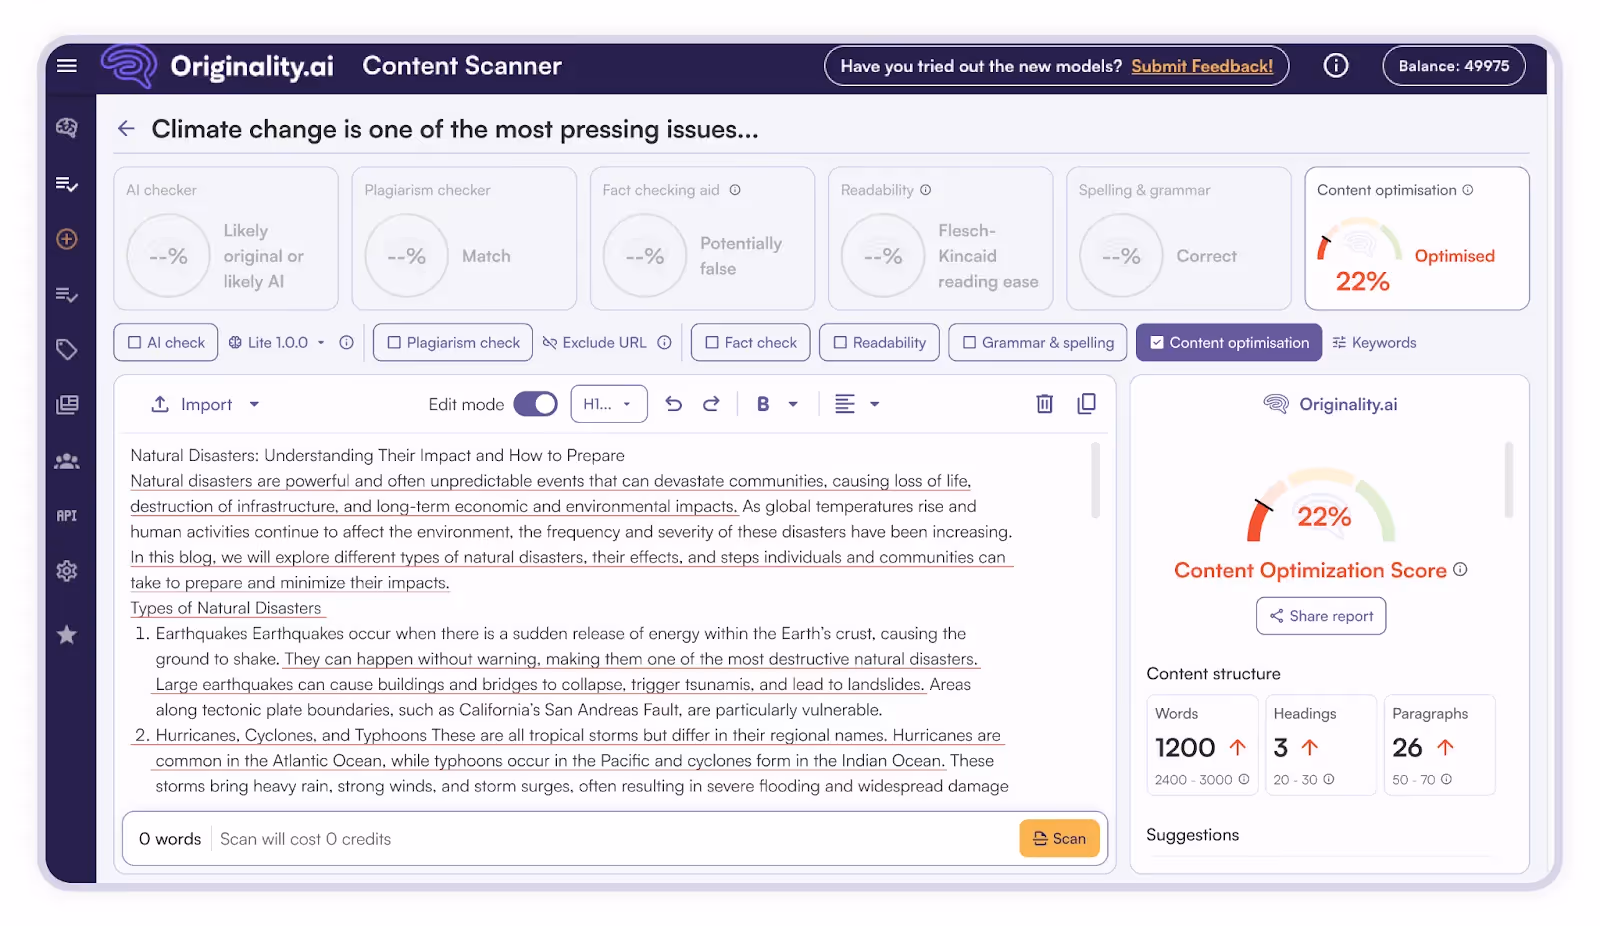Open the sidebar API icon
The width and height of the screenshot is (1600, 926).
pyautogui.click(x=67, y=516)
